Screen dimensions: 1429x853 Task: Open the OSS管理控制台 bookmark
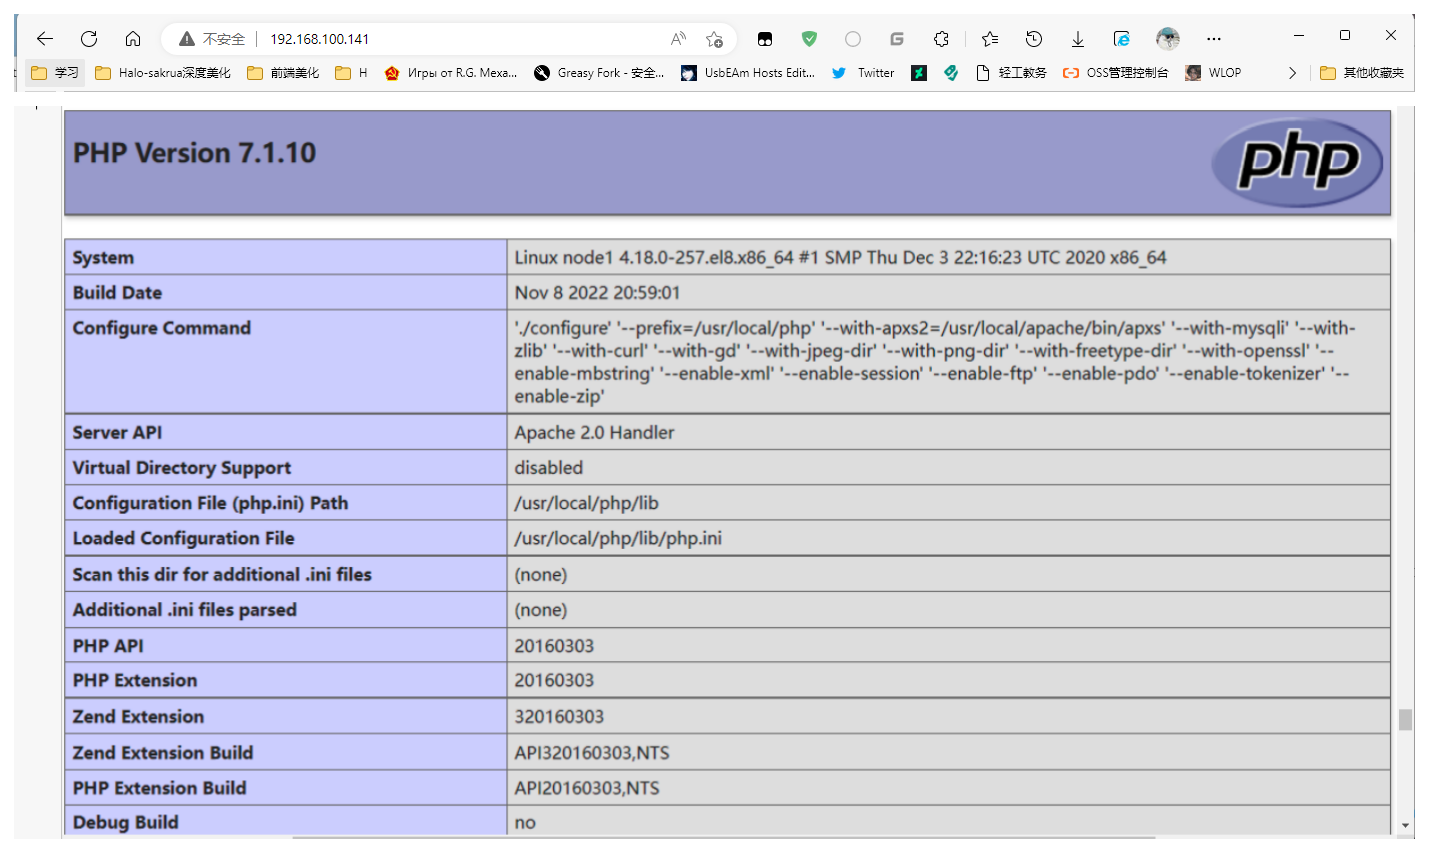click(1116, 72)
